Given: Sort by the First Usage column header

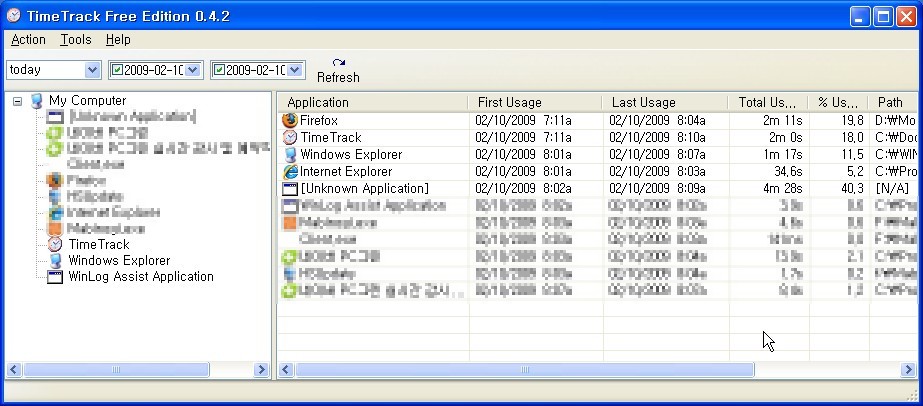Looking at the screenshot, I should [x=535, y=102].
